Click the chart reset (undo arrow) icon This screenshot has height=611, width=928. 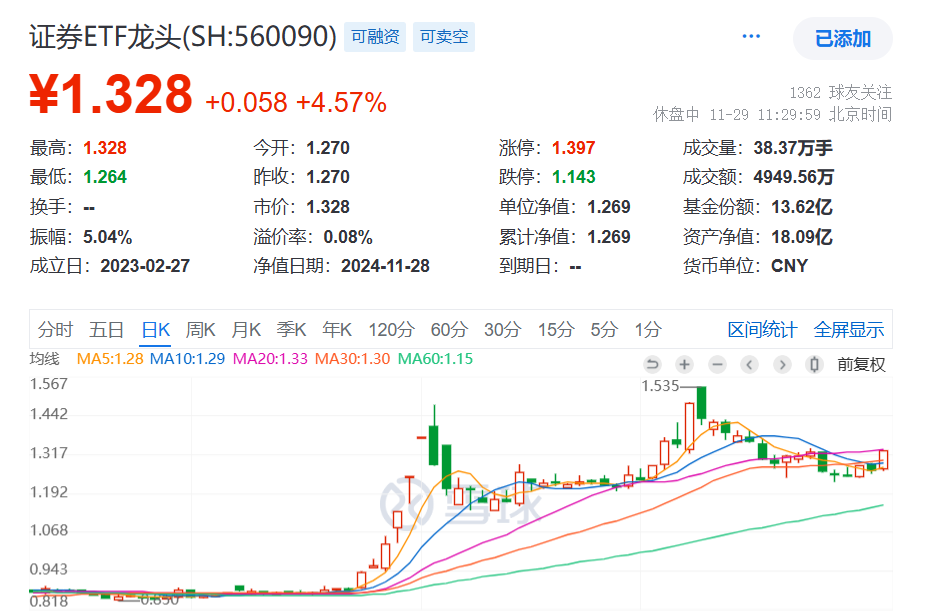click(652, 364)
